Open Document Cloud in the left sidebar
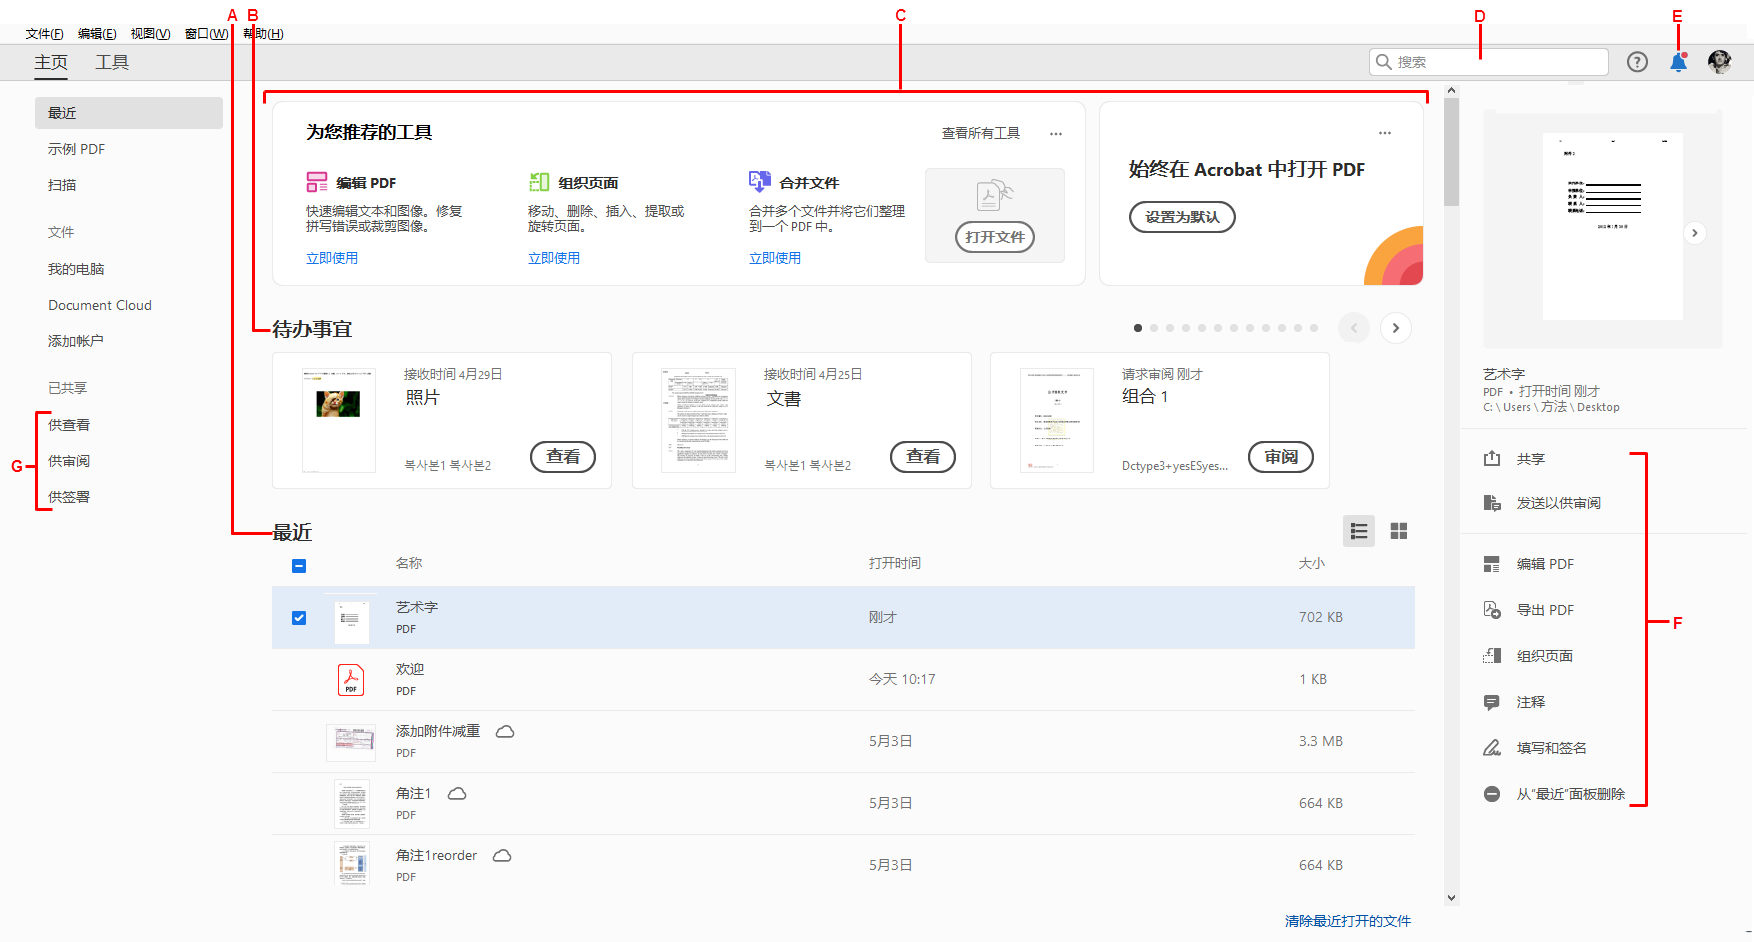1754x942 pixels. (x=100, y=305)
